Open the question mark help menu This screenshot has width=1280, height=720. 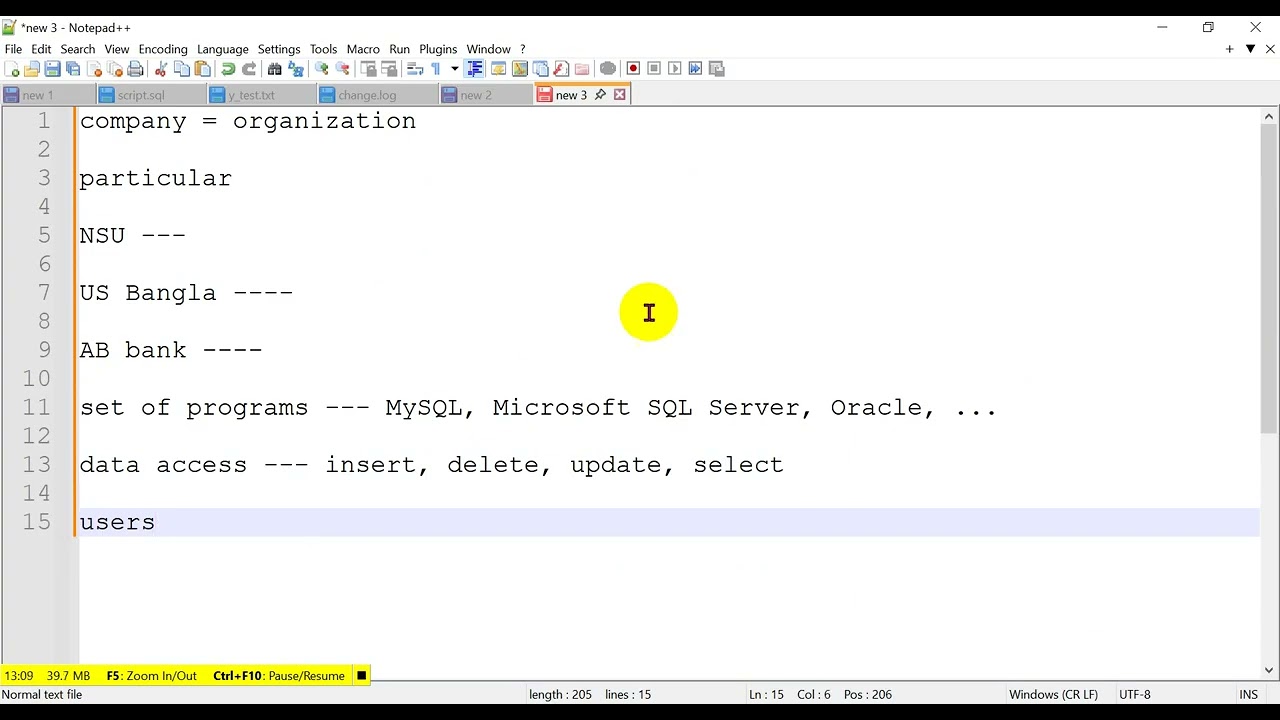[x=522, y=49]
